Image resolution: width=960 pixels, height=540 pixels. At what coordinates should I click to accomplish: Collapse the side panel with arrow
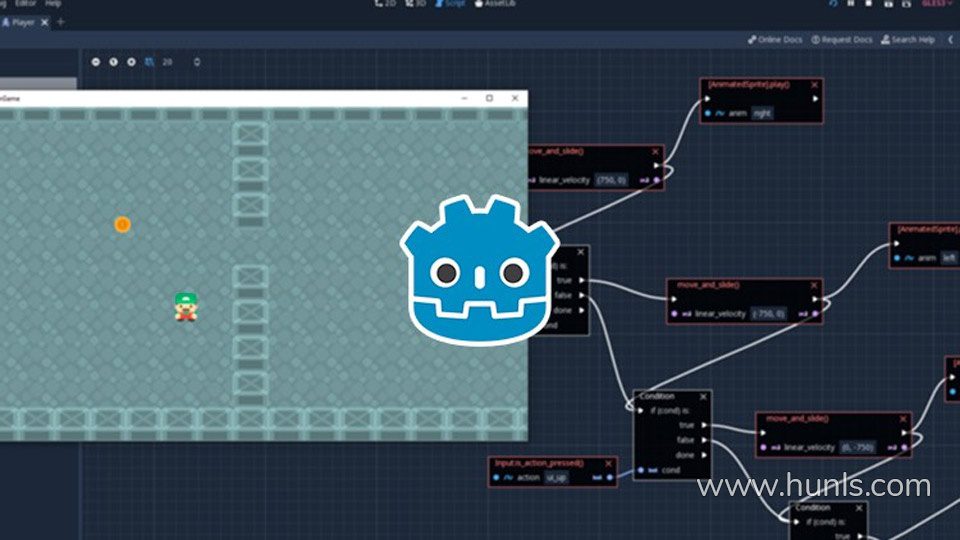951,40
